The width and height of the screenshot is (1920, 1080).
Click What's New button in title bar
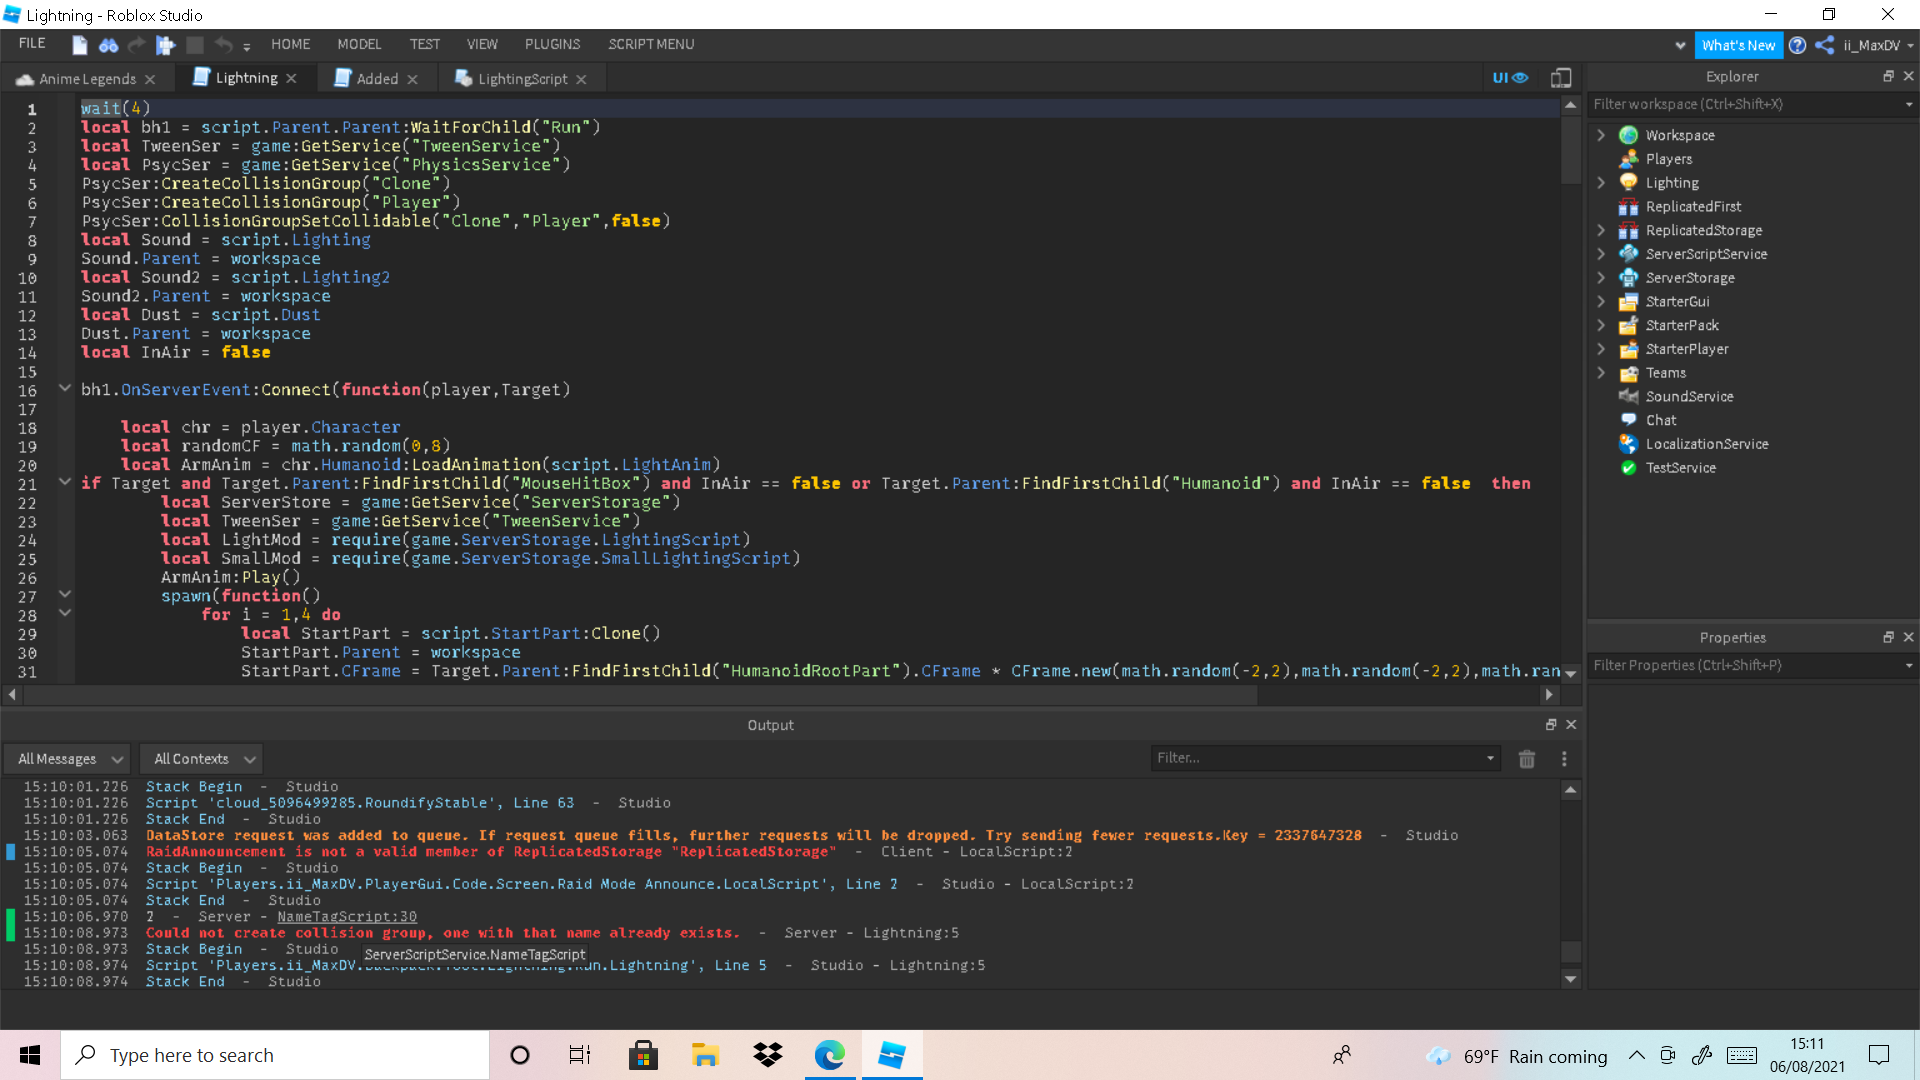[x=1738, y=45]
